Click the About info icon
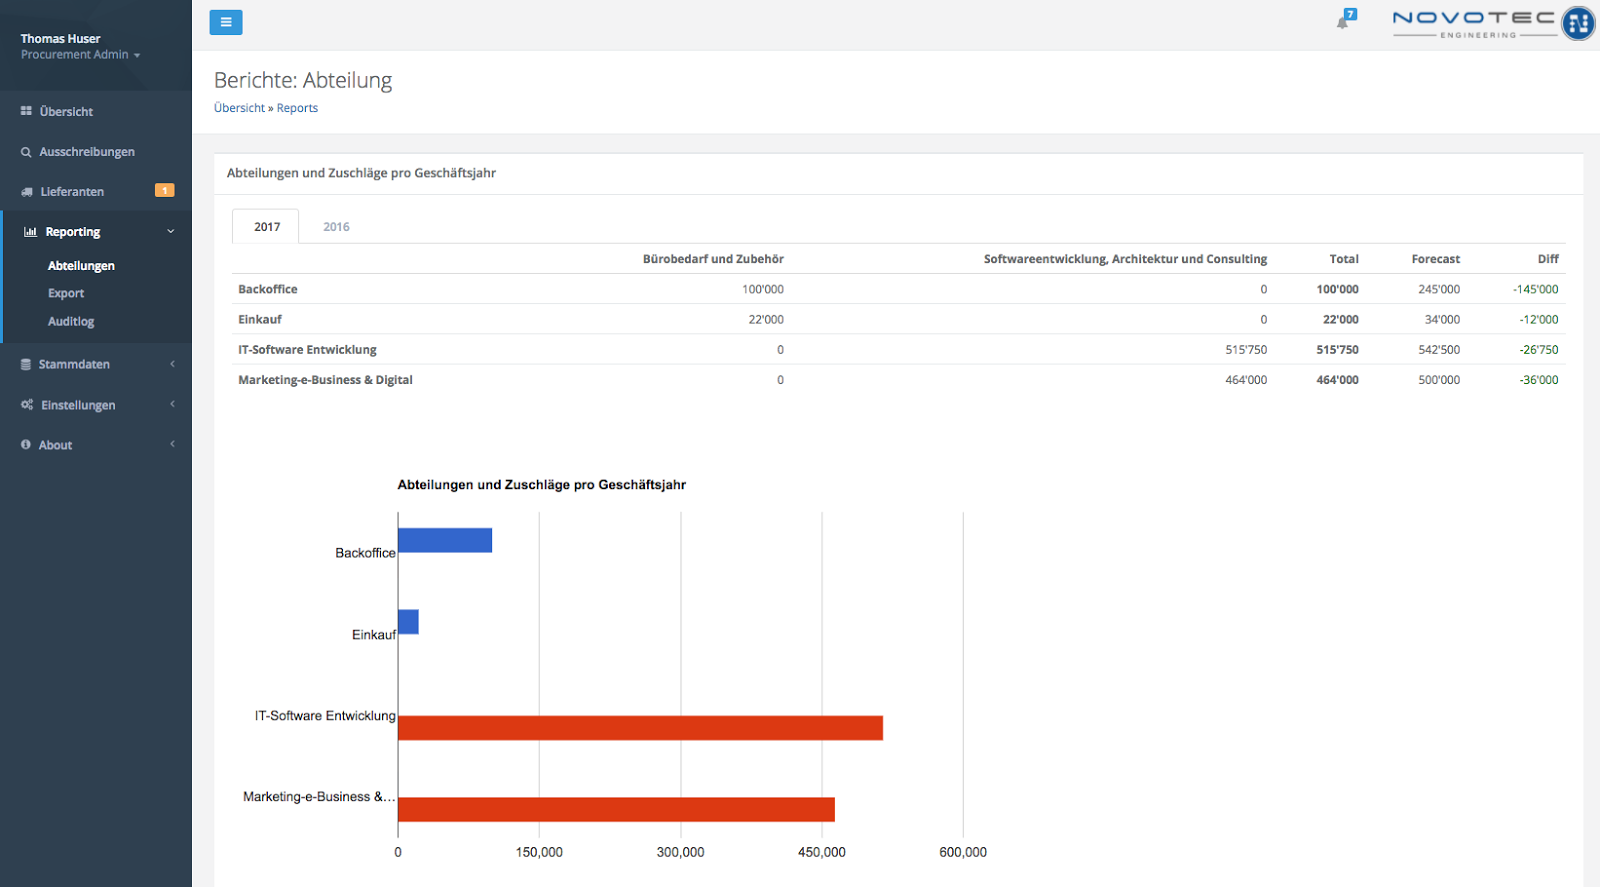 coord(26,445)
